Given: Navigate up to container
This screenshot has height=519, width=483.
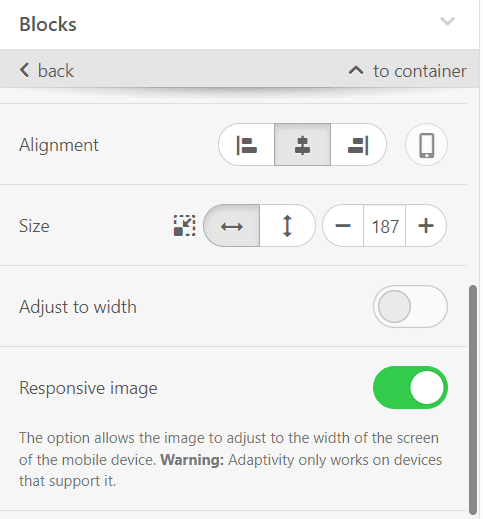Looking at the screenshot, I should pos(407,71).
